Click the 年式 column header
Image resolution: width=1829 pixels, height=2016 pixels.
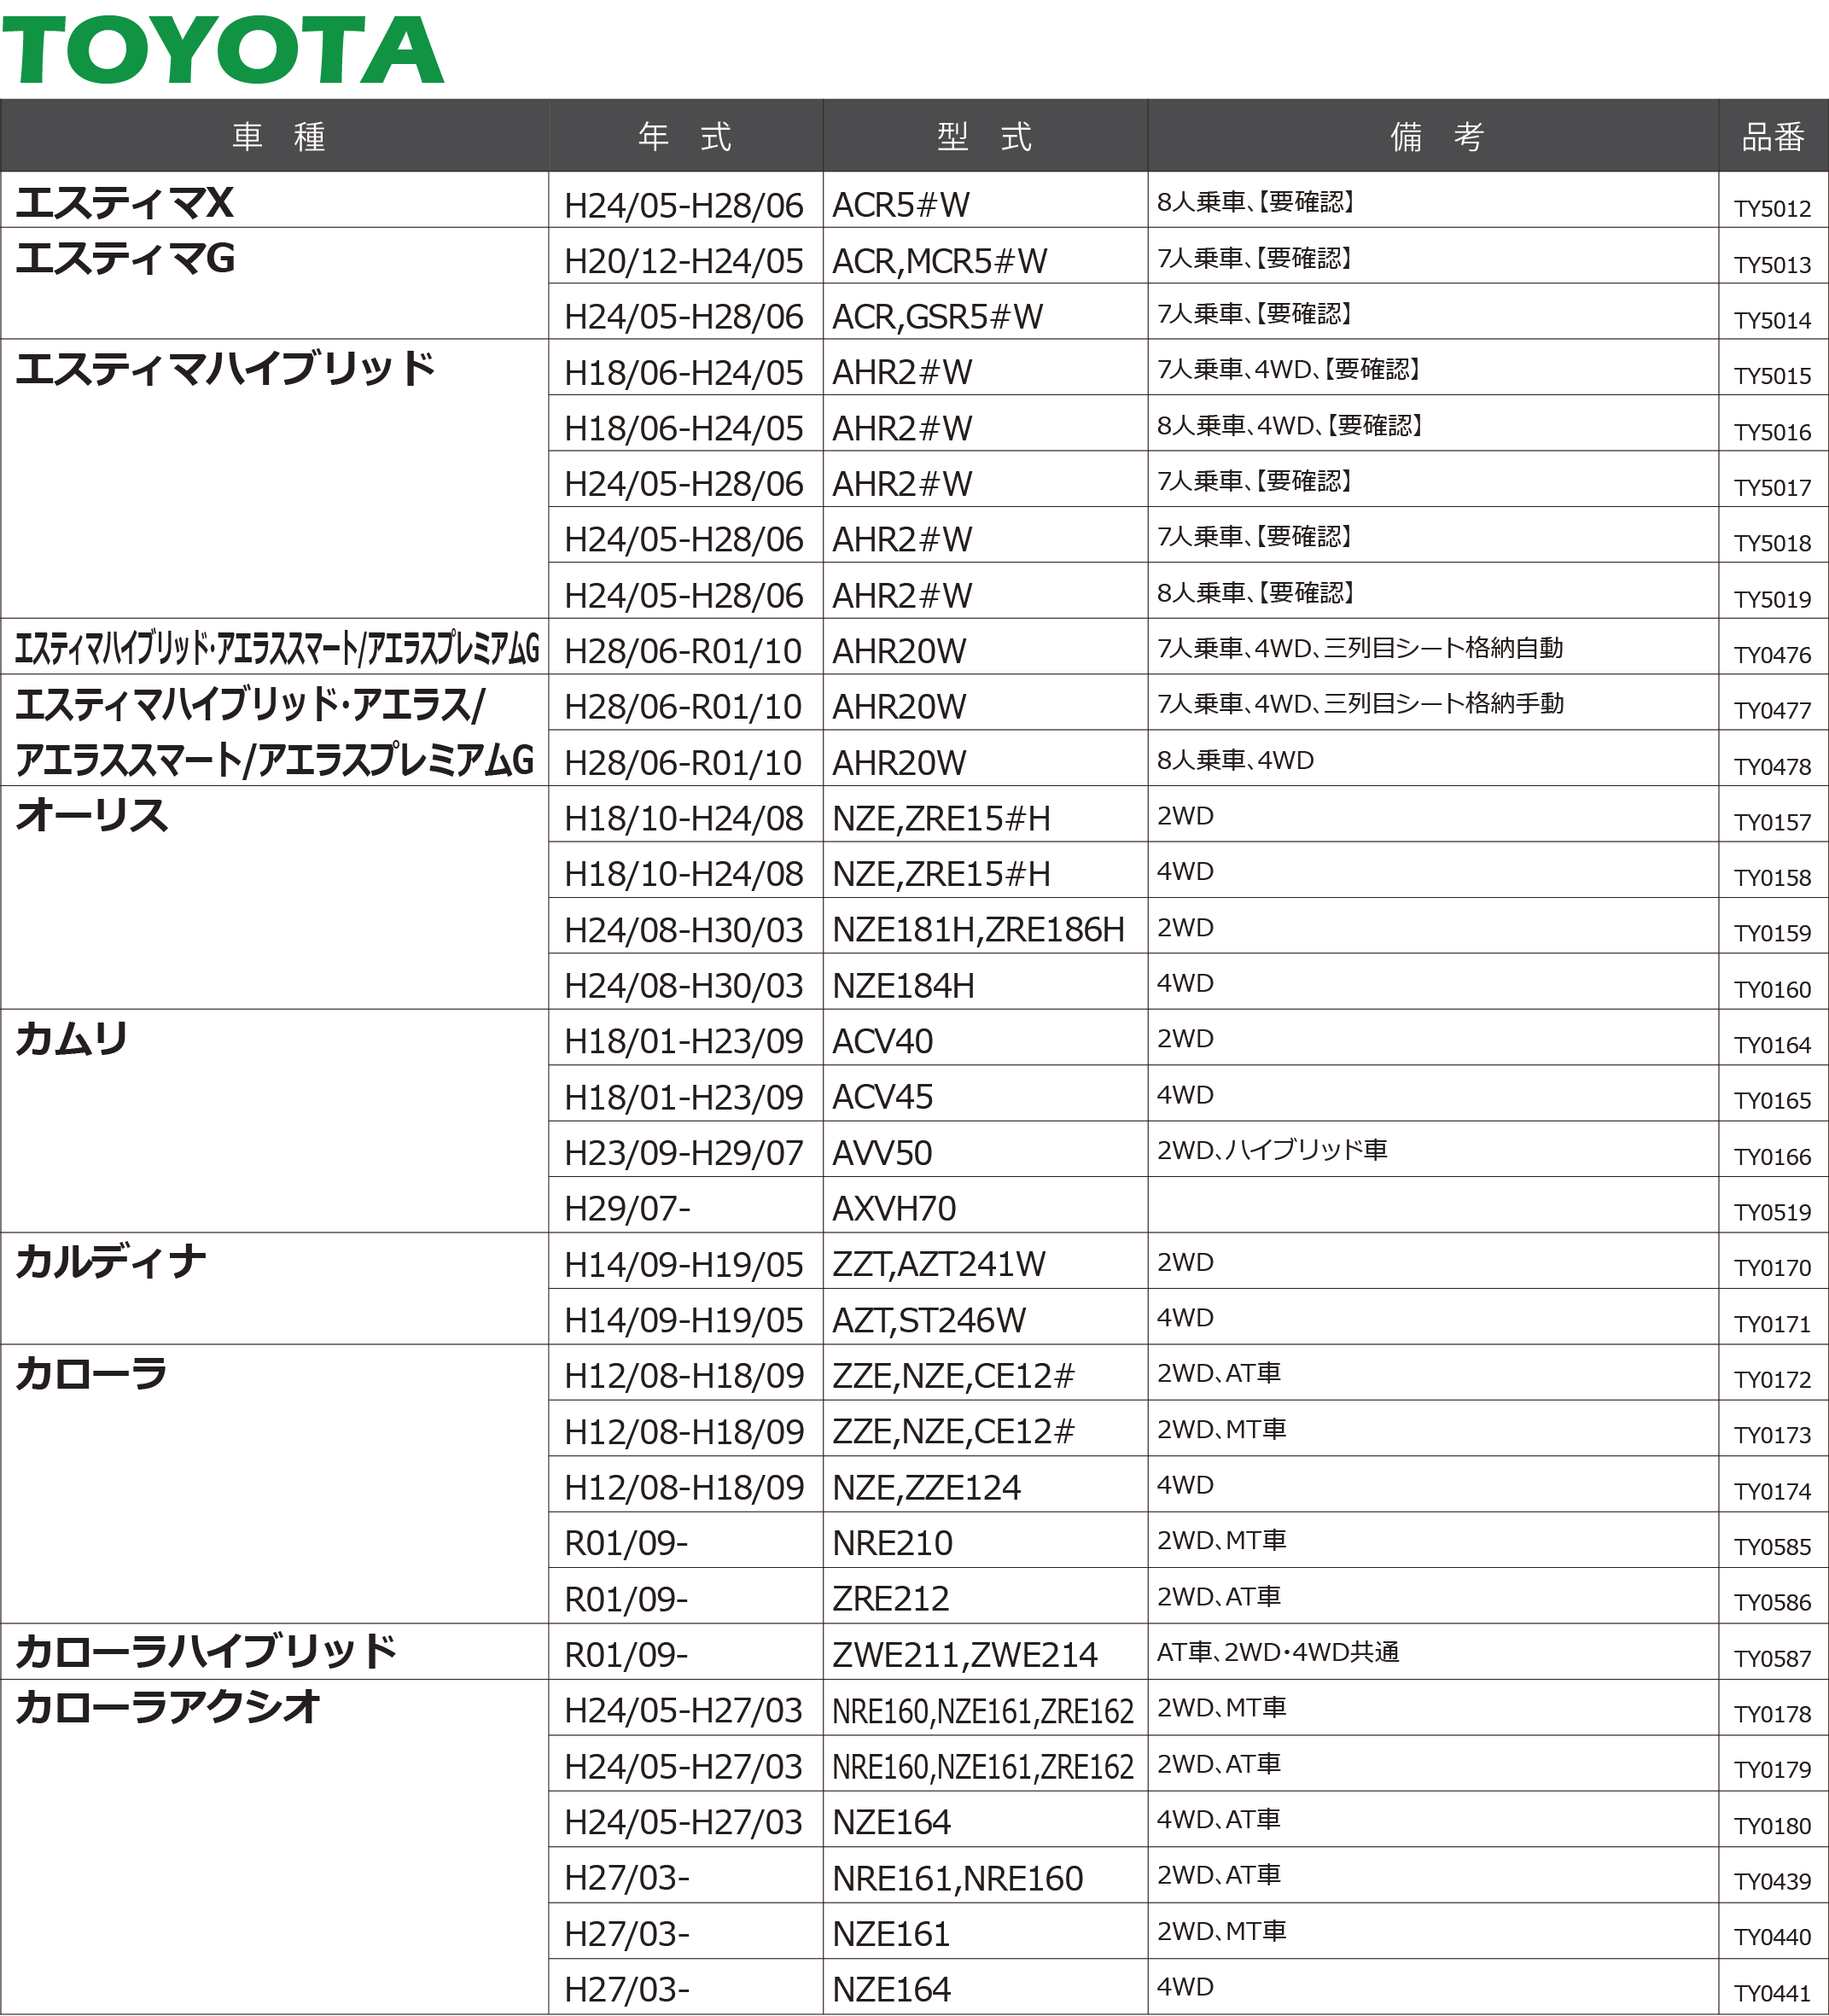(685, 136)
